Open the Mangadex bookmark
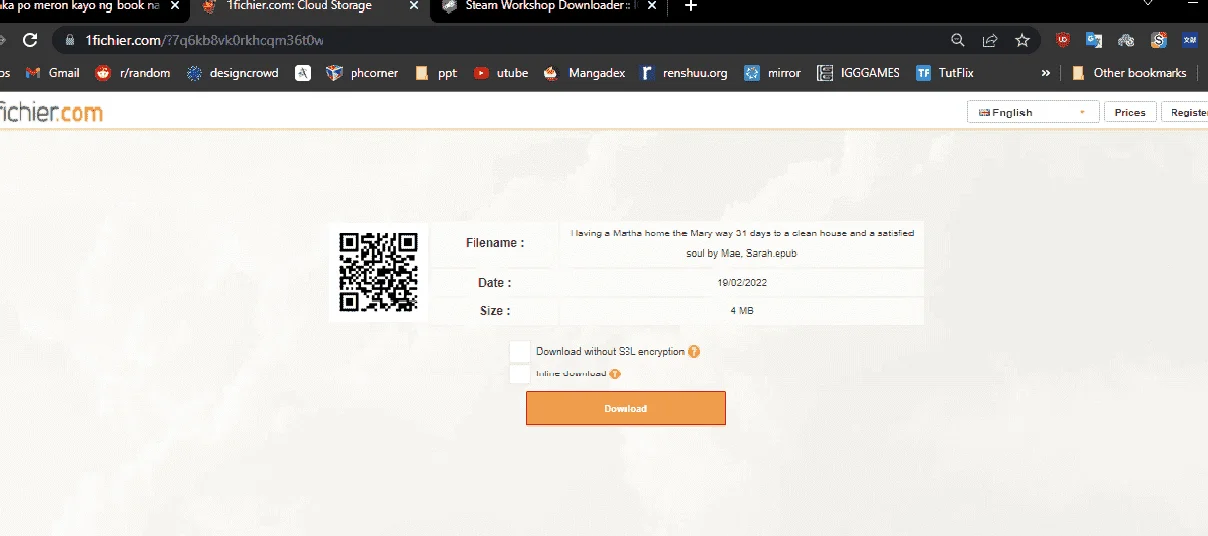This screenshot has height=536, width=1208. coord(584,73)
